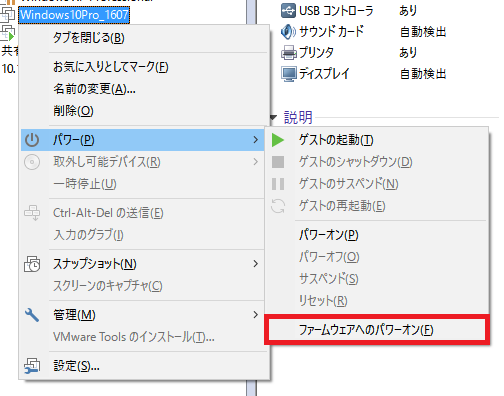This screenshot has height=396, width=504.
Task: Click あり value for USB コントローラ
Action: pos(408,11)
